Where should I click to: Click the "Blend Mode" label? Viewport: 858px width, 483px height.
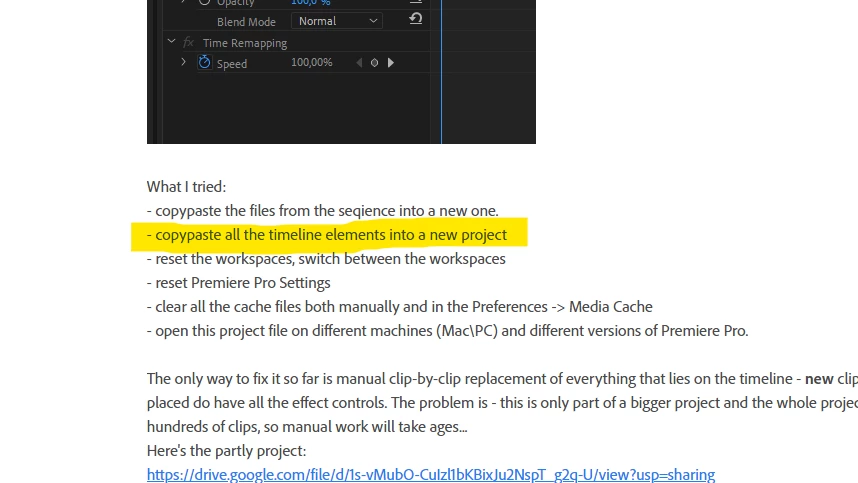coord(246,22)
